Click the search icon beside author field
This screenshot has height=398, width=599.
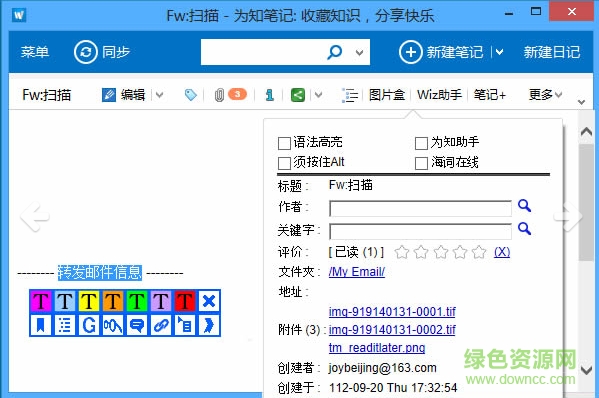click(525, 205)
